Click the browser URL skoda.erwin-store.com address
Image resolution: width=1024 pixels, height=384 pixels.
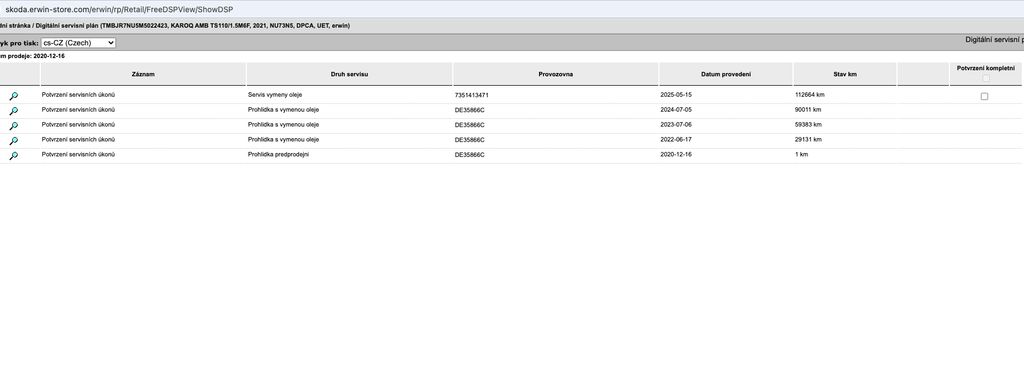(x=119, y=9)
